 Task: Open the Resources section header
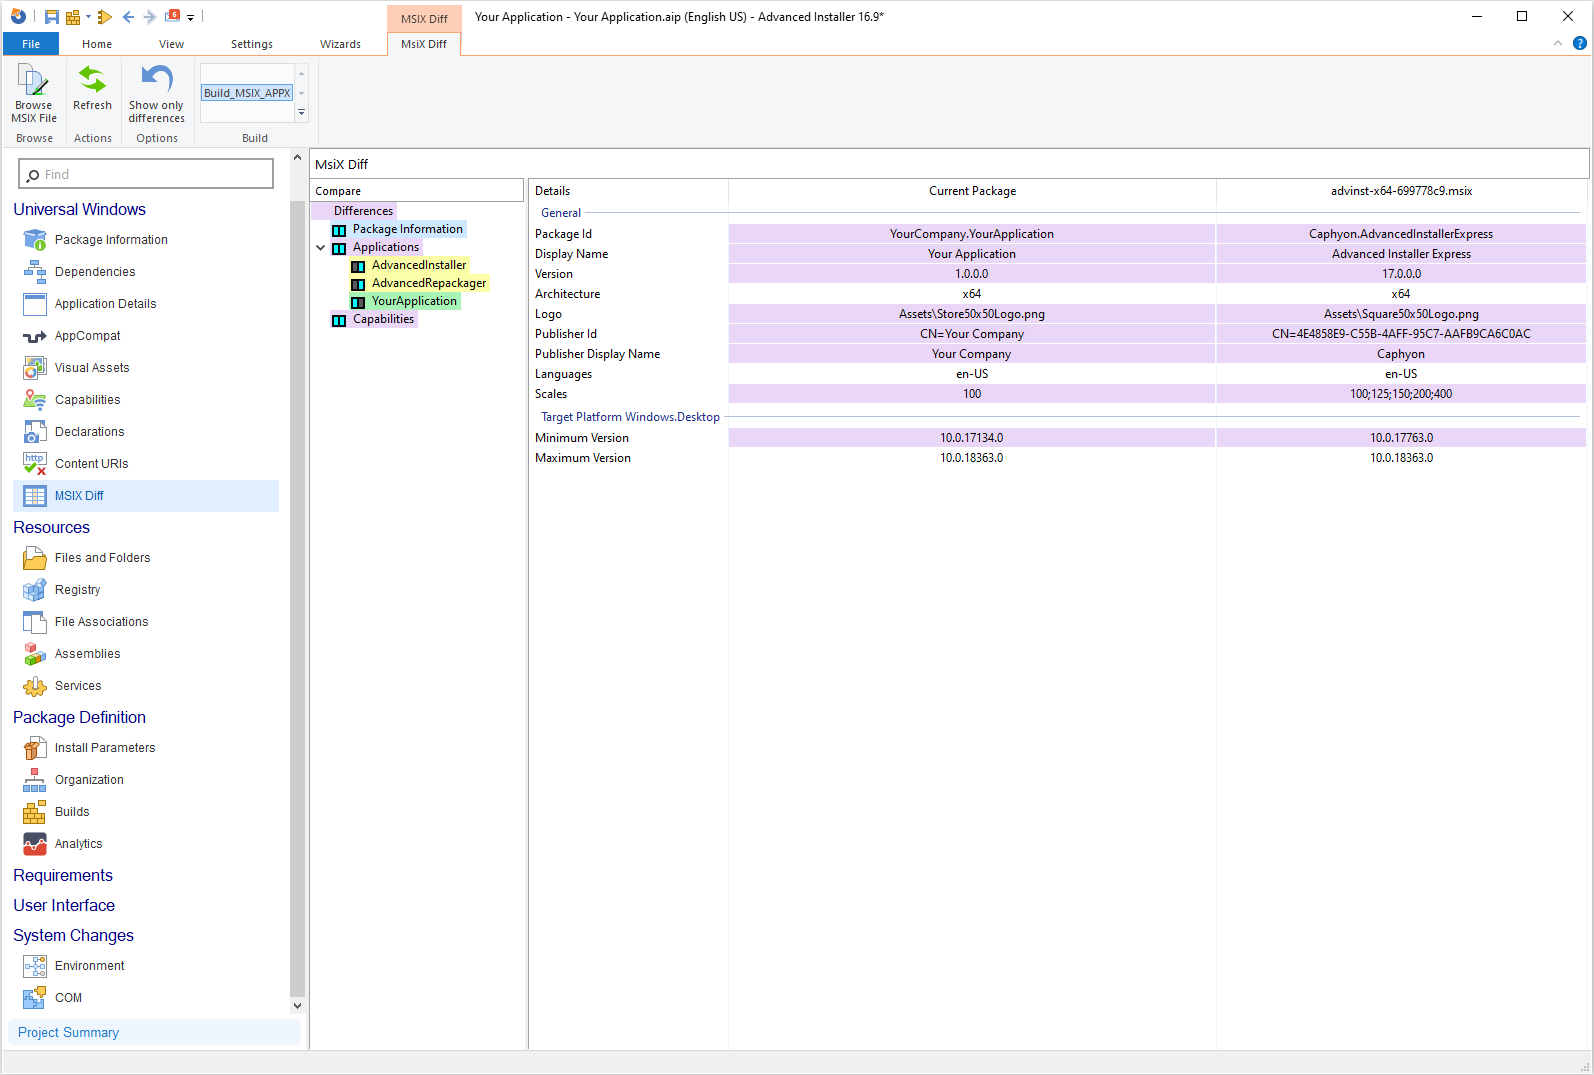(x=51, y=527)
